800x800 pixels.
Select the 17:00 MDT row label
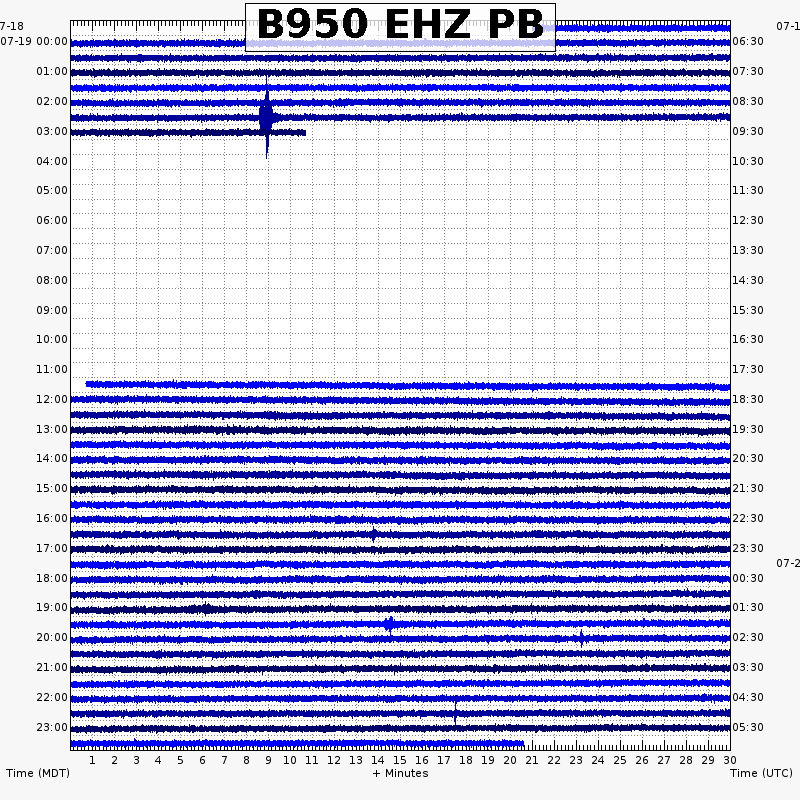(x=52, y=548)
